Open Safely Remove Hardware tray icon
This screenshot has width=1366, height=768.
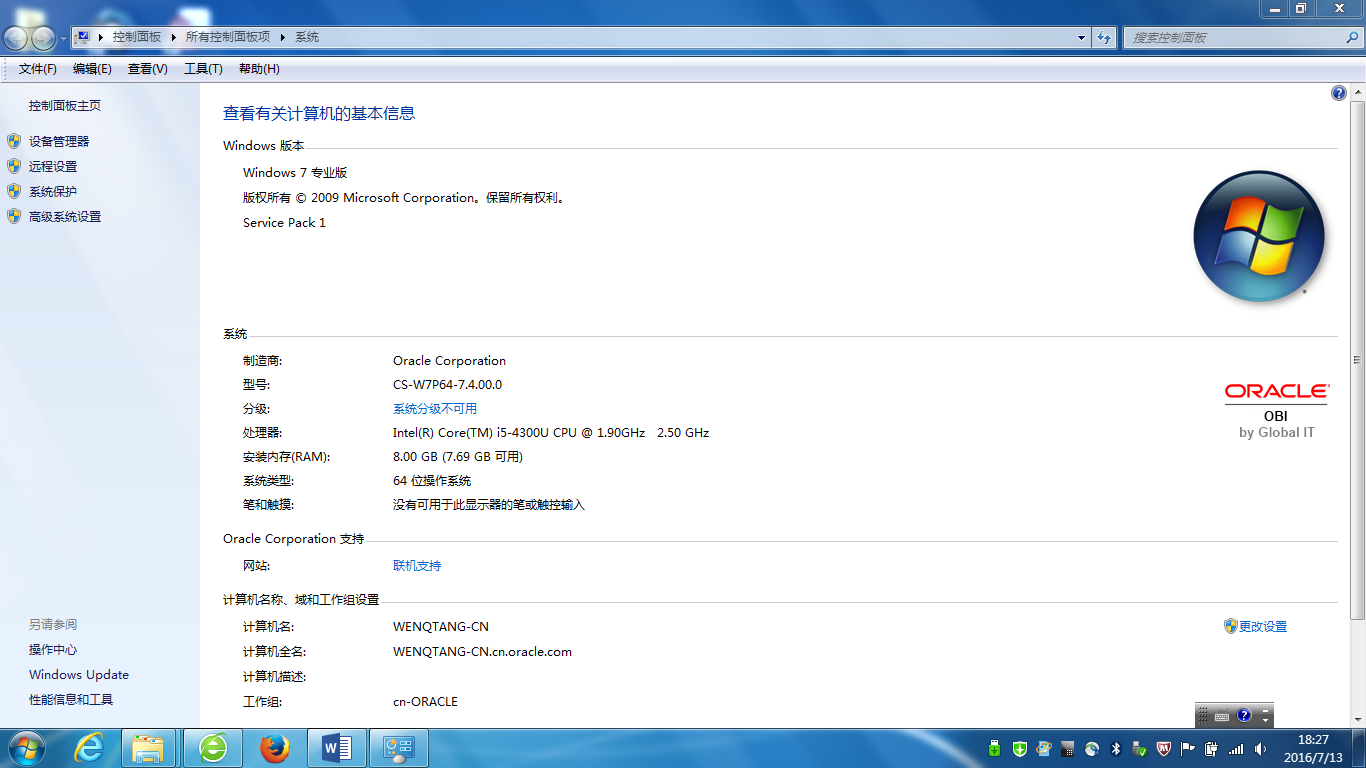tap(1139, 748)
